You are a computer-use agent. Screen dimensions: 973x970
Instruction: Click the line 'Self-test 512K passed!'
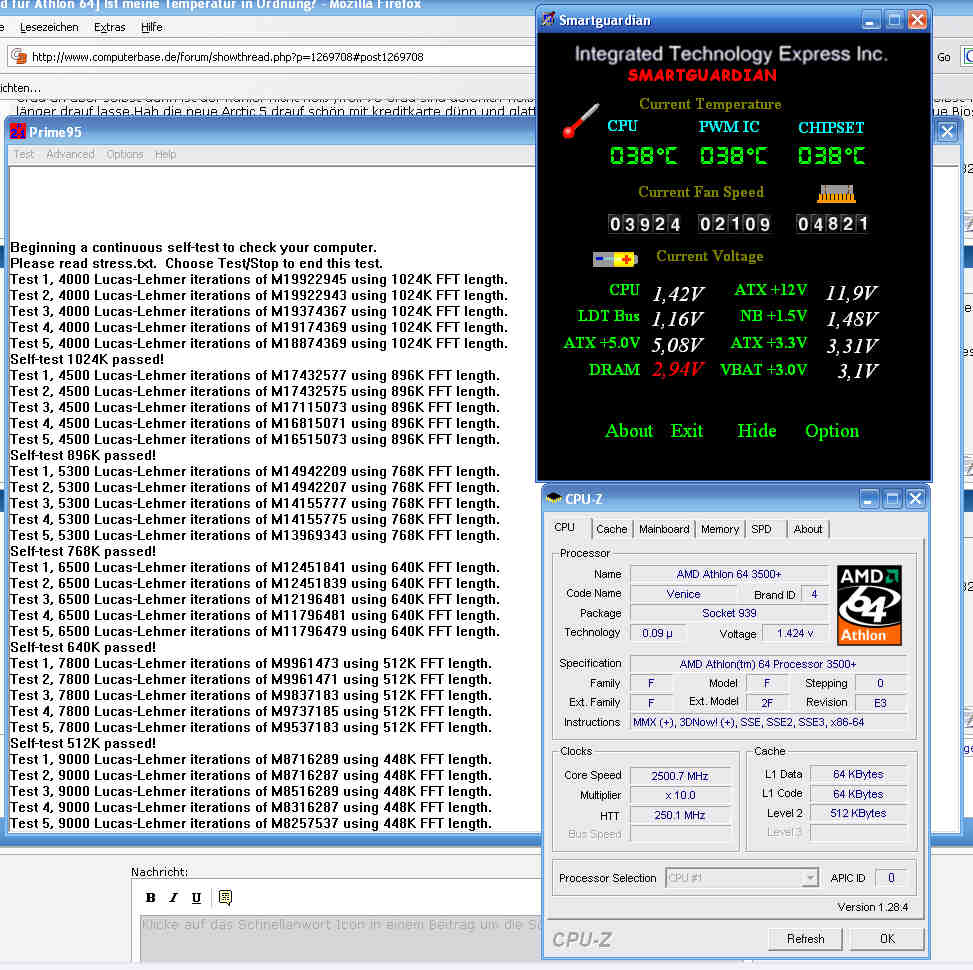[x=83, y=743]
